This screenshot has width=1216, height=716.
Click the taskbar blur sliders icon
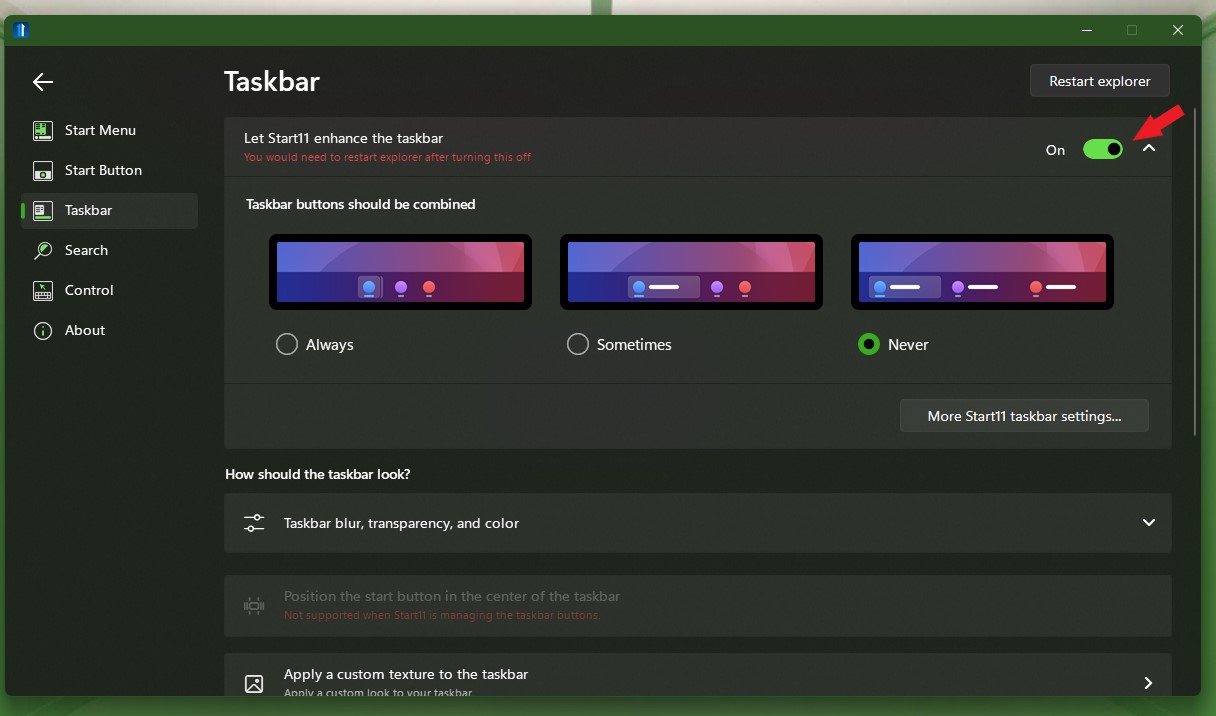254,523
